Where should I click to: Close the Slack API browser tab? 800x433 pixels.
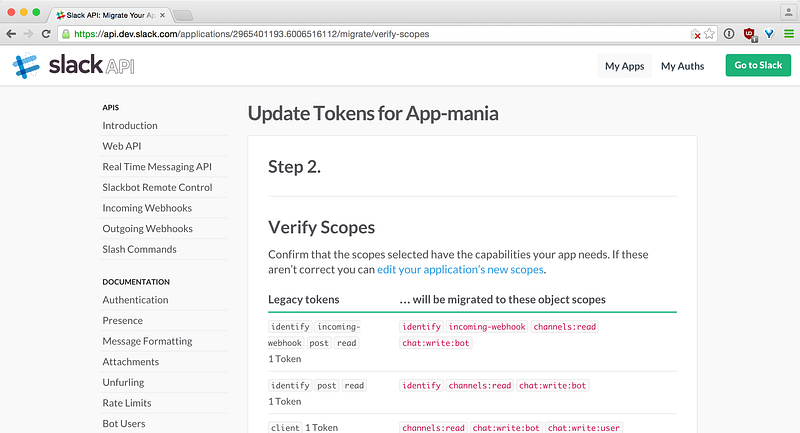point(162,15)
